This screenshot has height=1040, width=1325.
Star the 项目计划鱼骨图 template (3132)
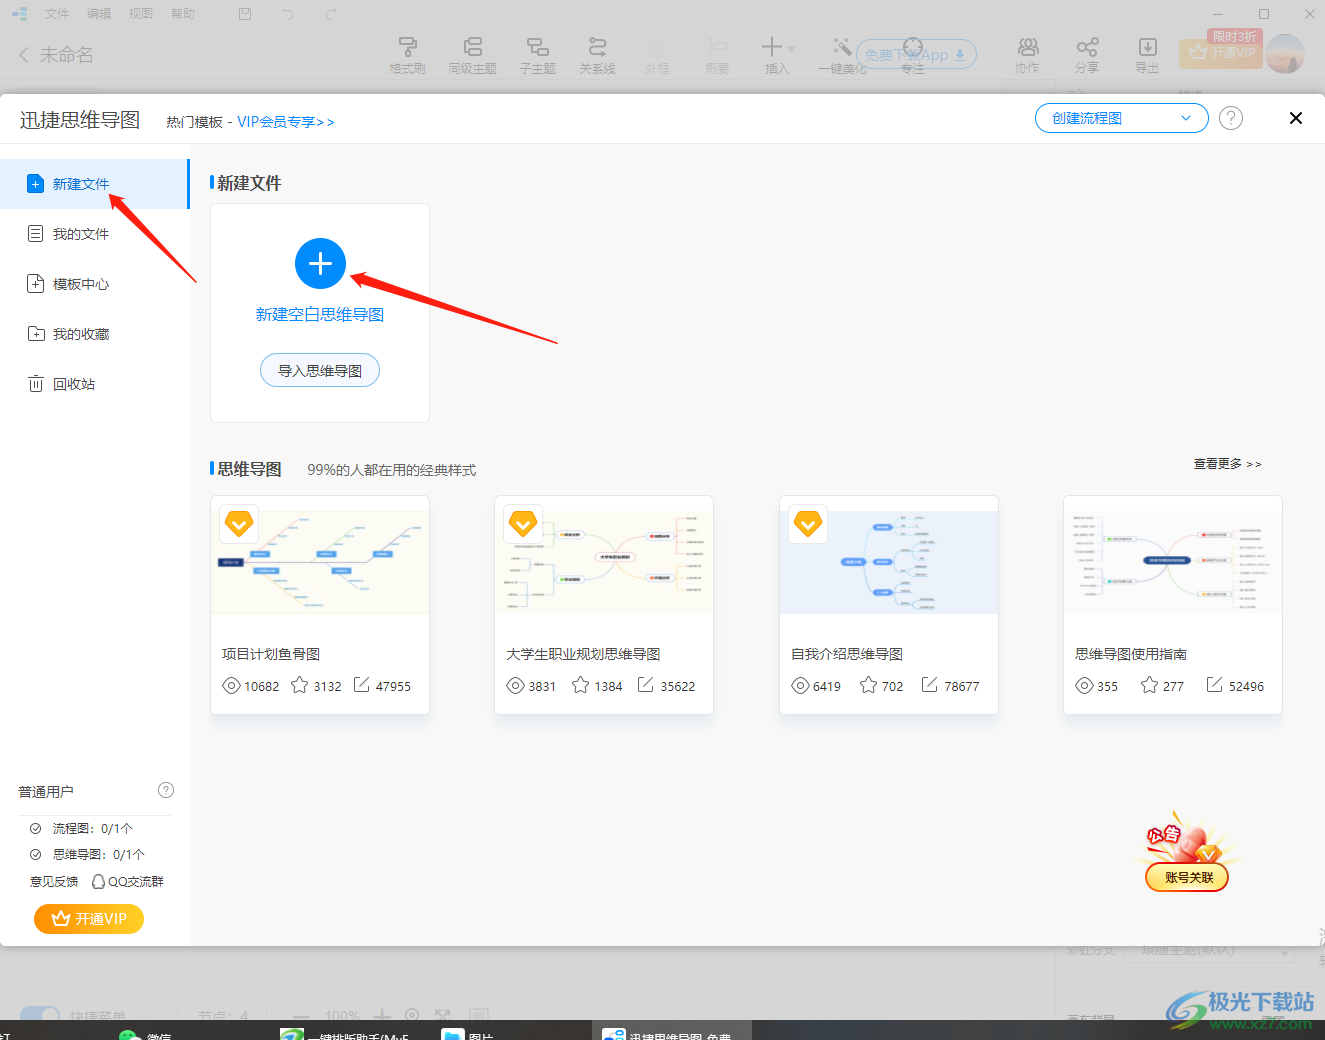pyautogui.click(x=299, y=685)
